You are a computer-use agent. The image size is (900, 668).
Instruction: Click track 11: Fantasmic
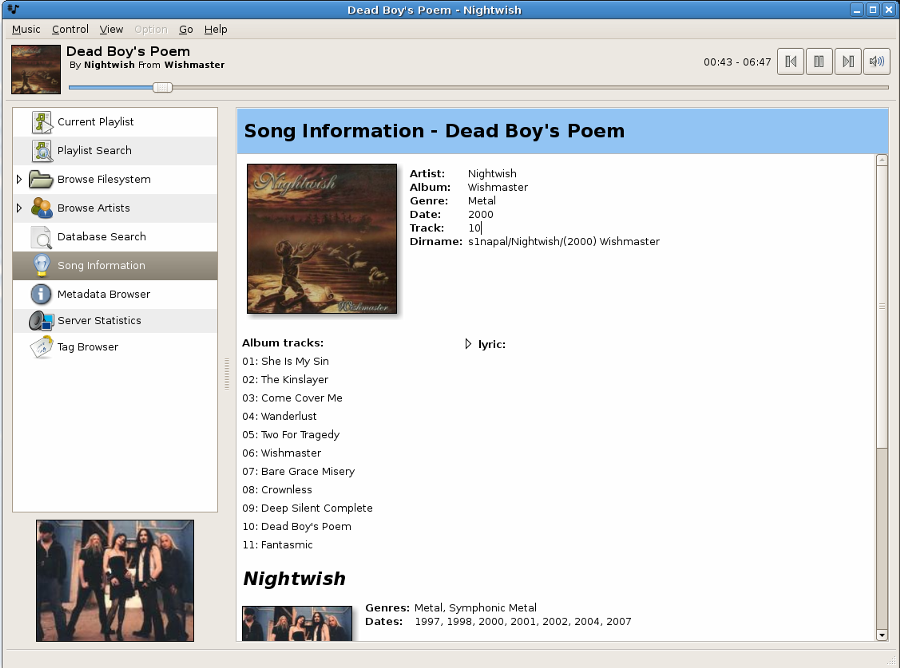pos(277,545)
